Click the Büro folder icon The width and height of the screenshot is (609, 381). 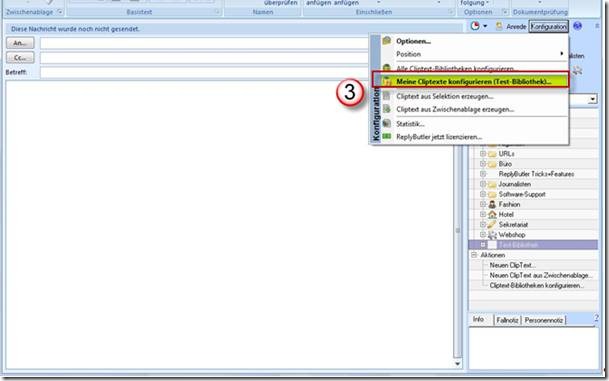[492, 164]
